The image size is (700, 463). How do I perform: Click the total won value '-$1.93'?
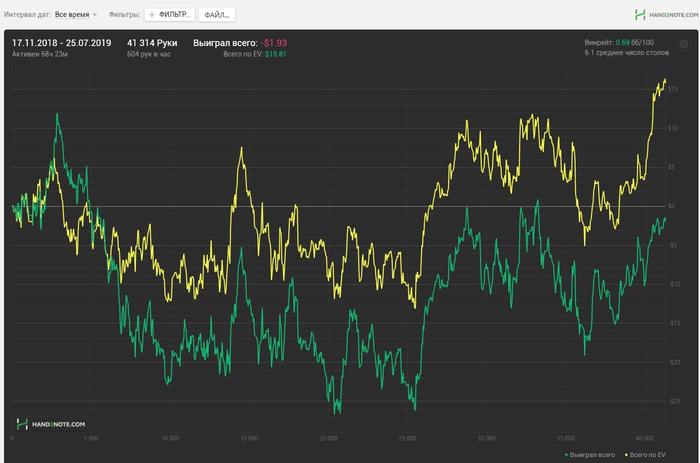coord(274,43)
